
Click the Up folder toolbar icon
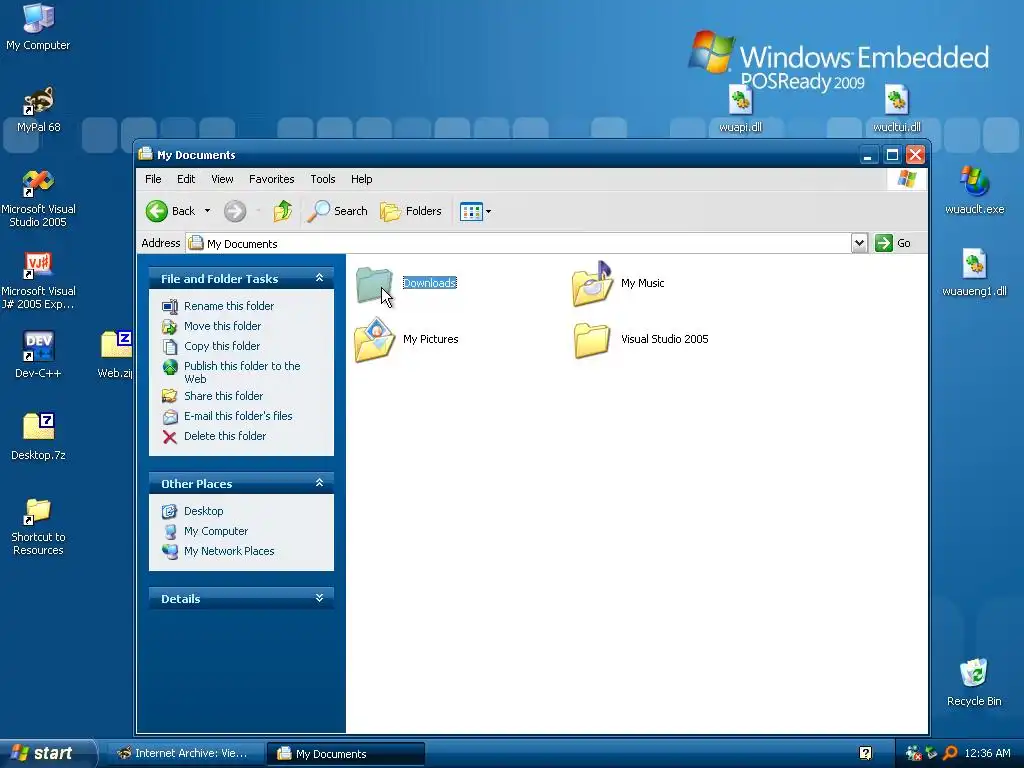(283, 211)
